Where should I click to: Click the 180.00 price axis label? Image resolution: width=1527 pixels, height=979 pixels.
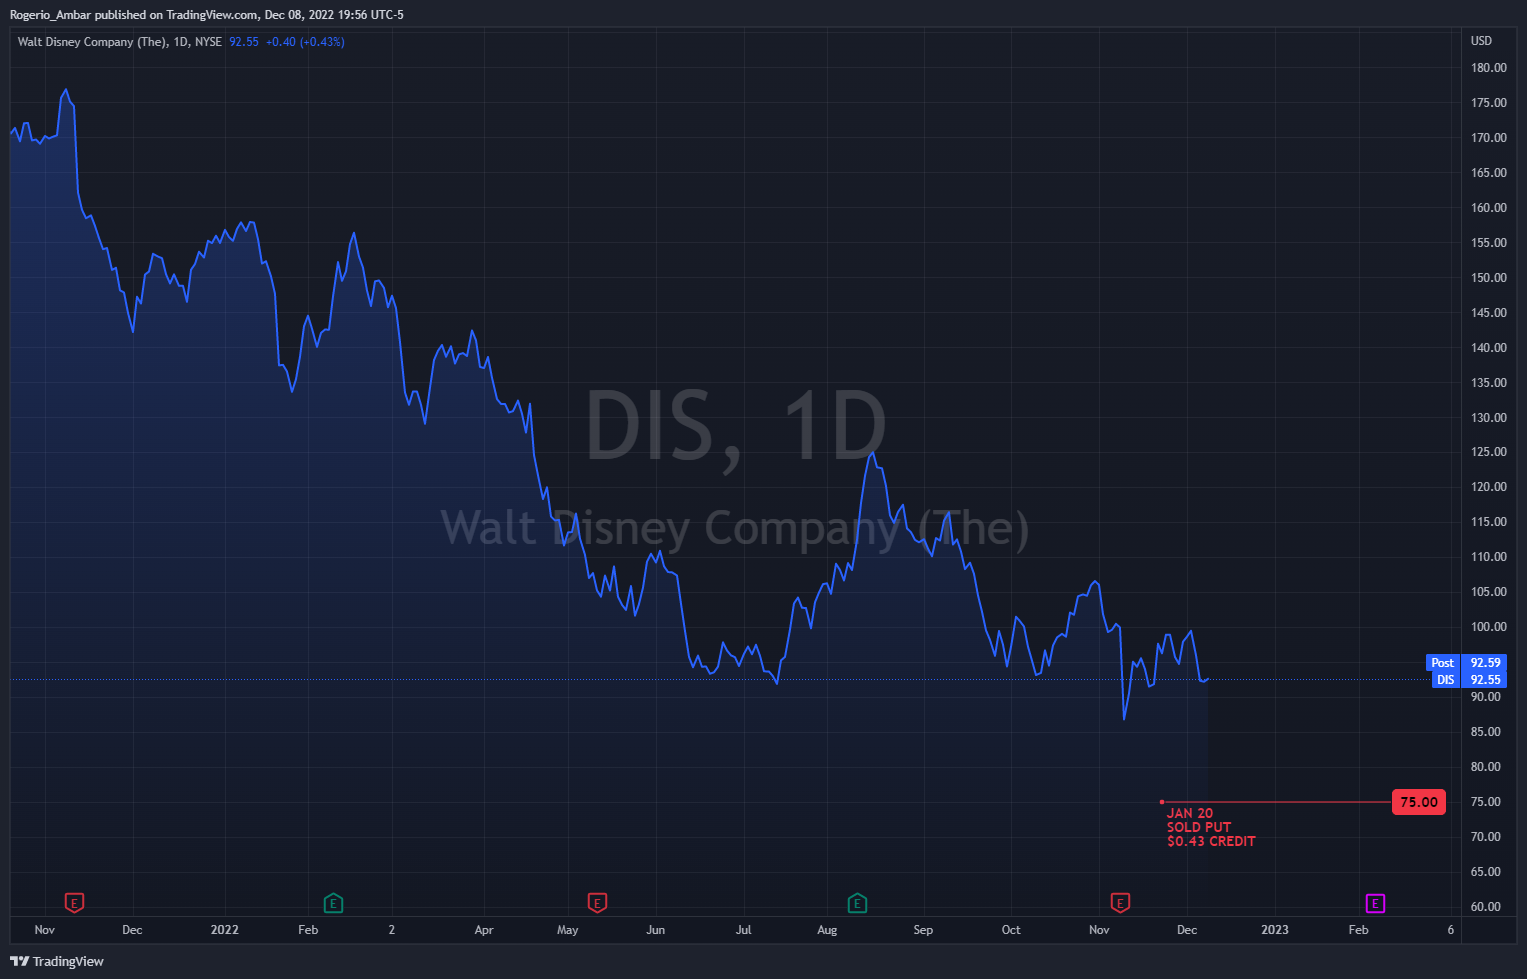1488,68
